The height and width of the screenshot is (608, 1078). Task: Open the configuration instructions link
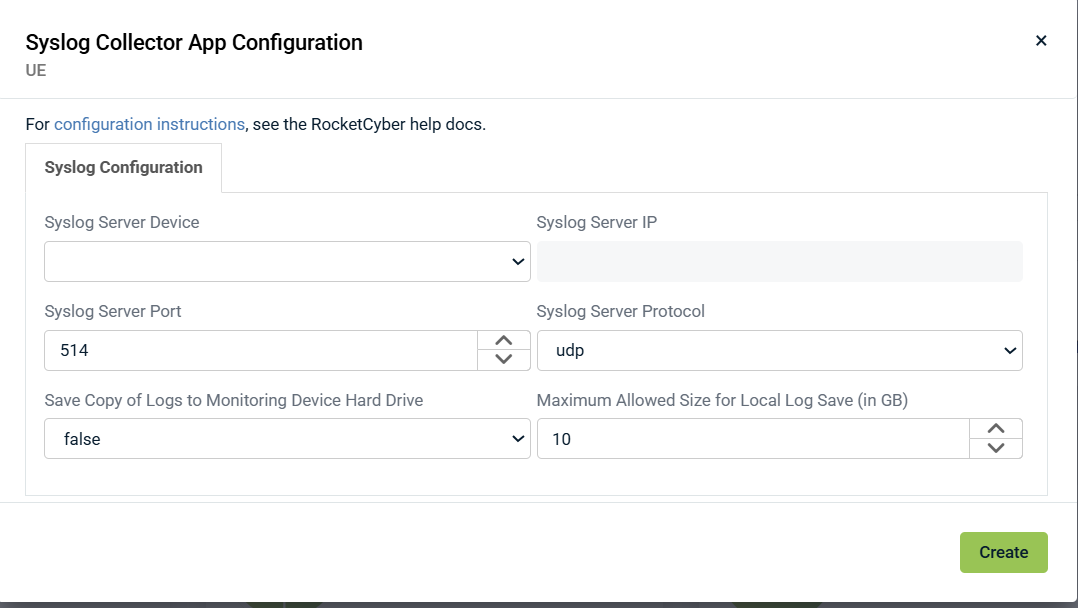pos(149,125)
